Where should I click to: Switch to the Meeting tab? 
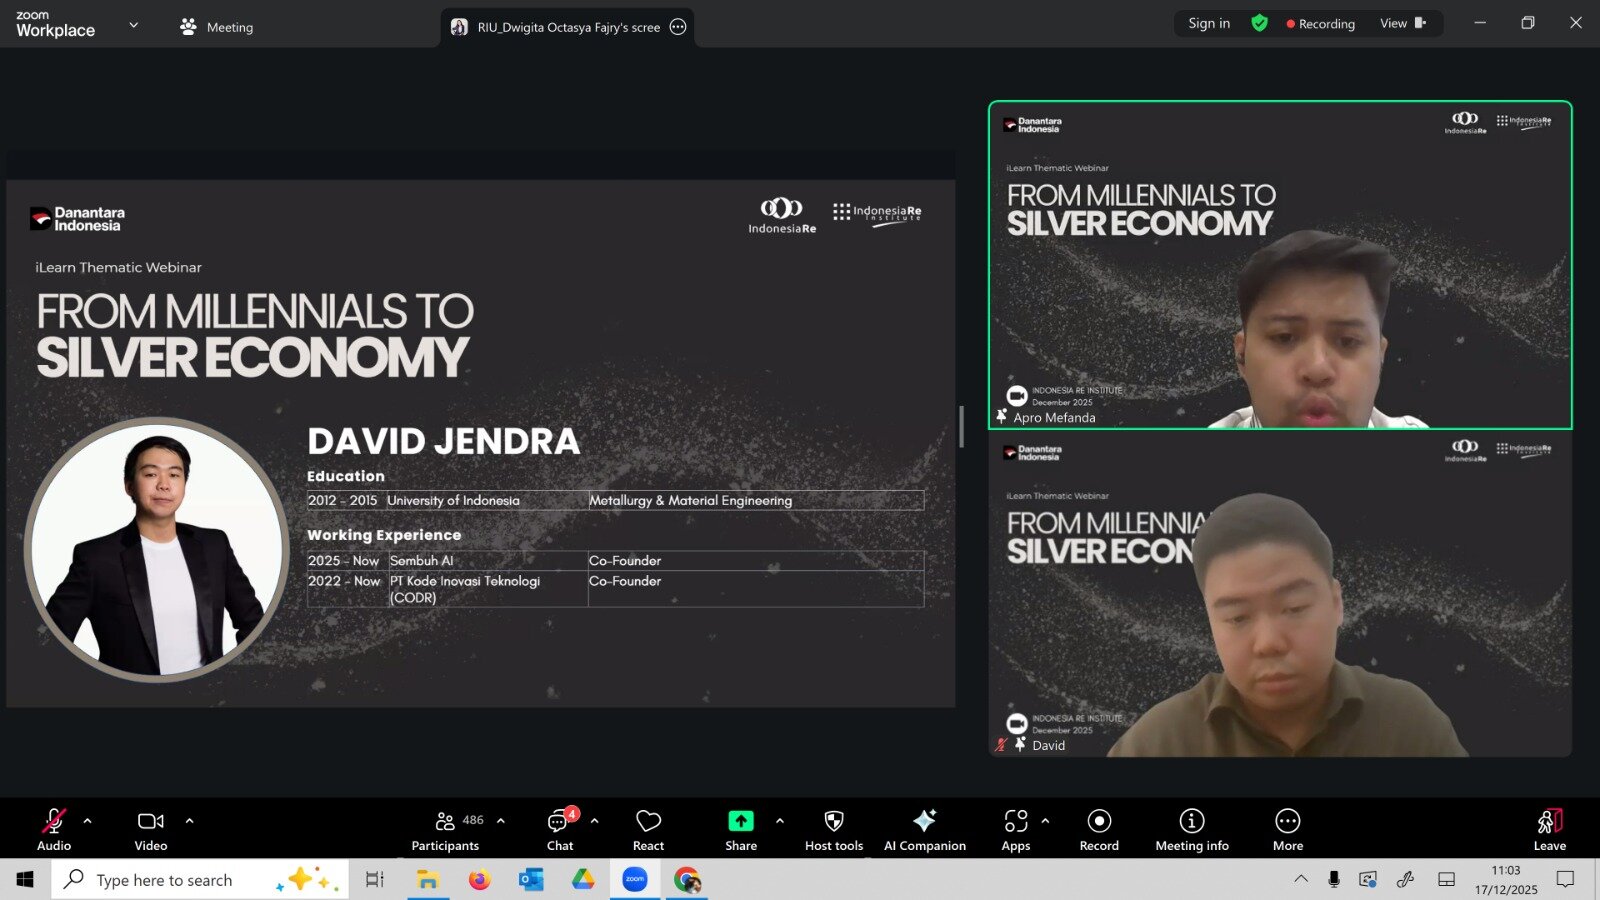point(217,27)
